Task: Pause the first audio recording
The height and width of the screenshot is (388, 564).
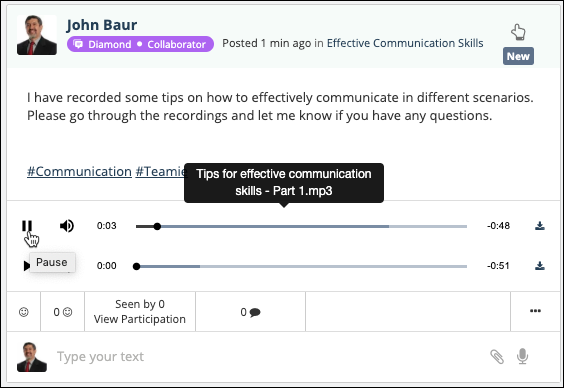Action: tap(27, 226)
